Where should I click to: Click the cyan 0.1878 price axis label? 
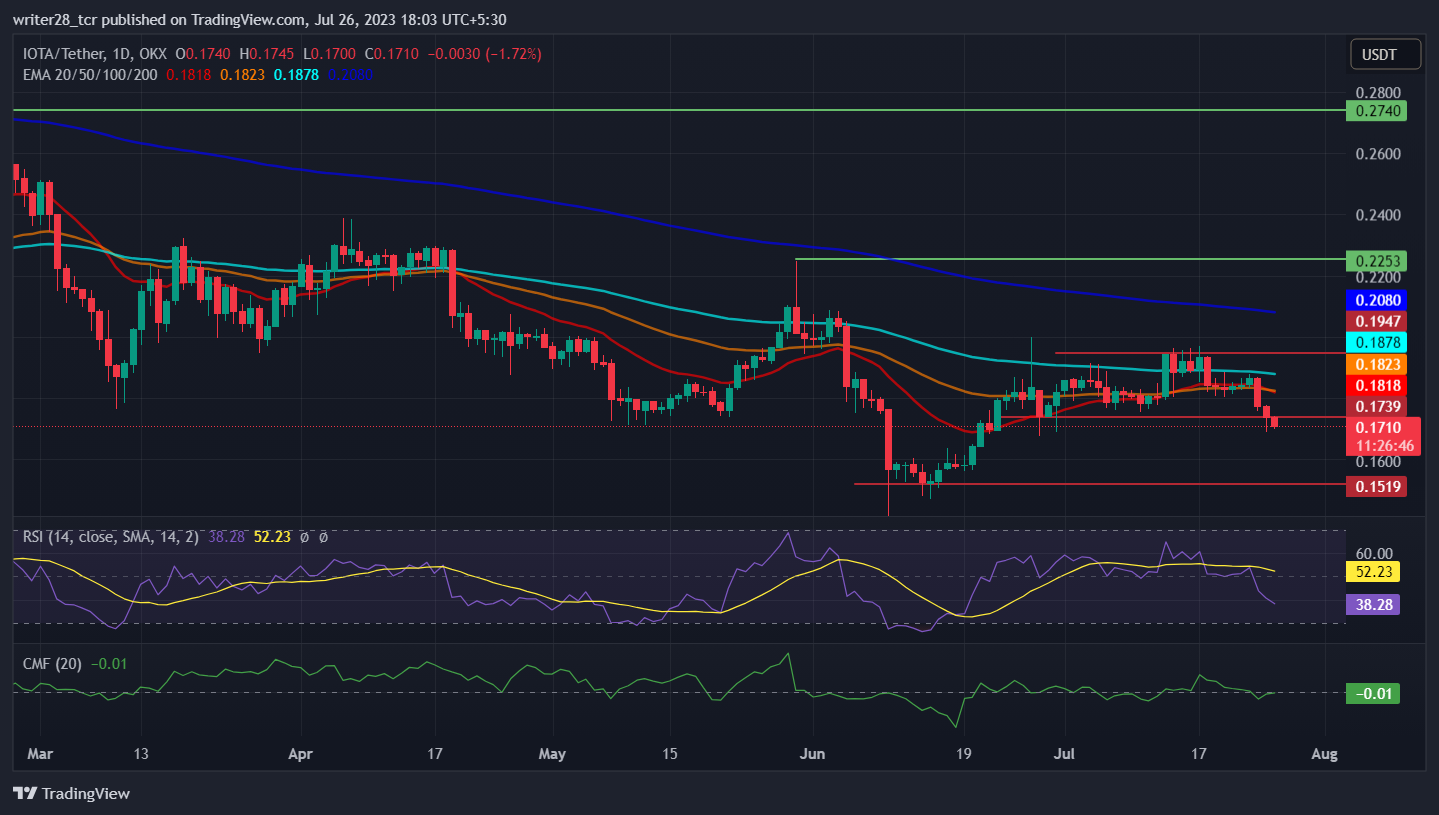click(x=1377, y=342)
